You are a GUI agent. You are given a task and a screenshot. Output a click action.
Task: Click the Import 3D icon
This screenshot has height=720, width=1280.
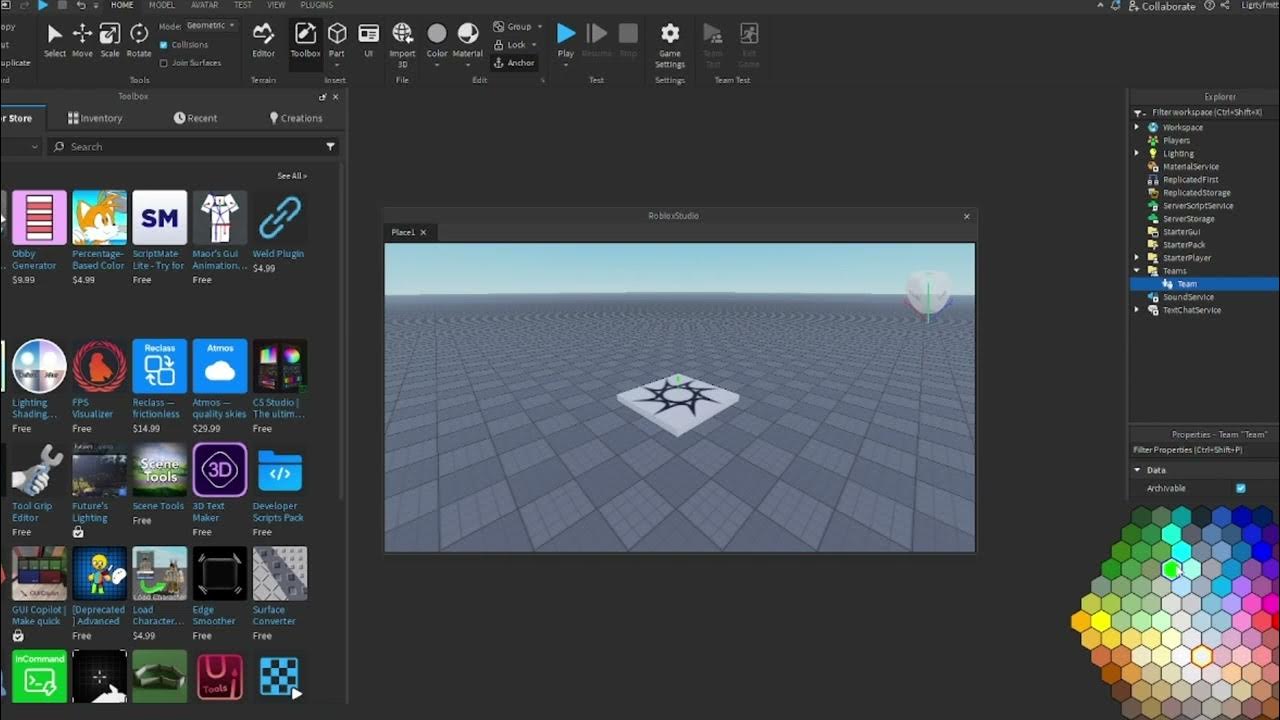(x=402, y=33)
